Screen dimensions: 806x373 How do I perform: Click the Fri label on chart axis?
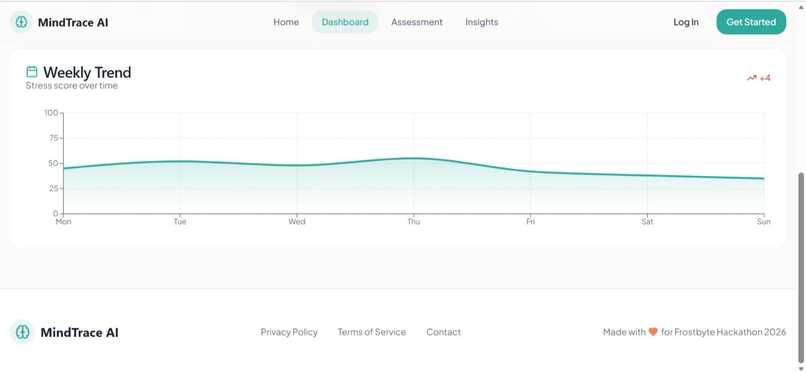point(530,222)
